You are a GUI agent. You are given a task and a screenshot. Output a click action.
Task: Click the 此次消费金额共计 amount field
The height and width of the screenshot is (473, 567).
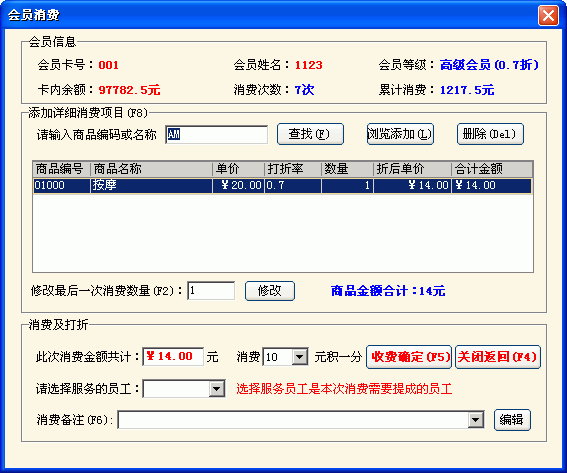click(x=173, y=357)
